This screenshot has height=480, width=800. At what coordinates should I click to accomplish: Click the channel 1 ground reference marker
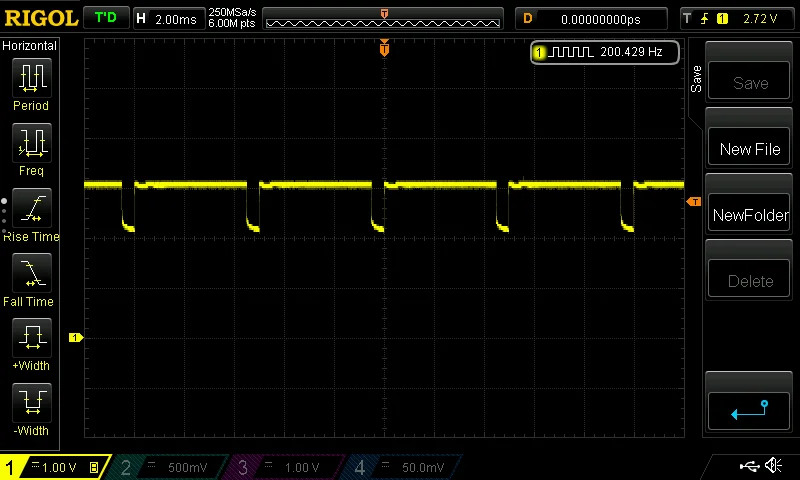pyautogui.click(x=76, y=337)
